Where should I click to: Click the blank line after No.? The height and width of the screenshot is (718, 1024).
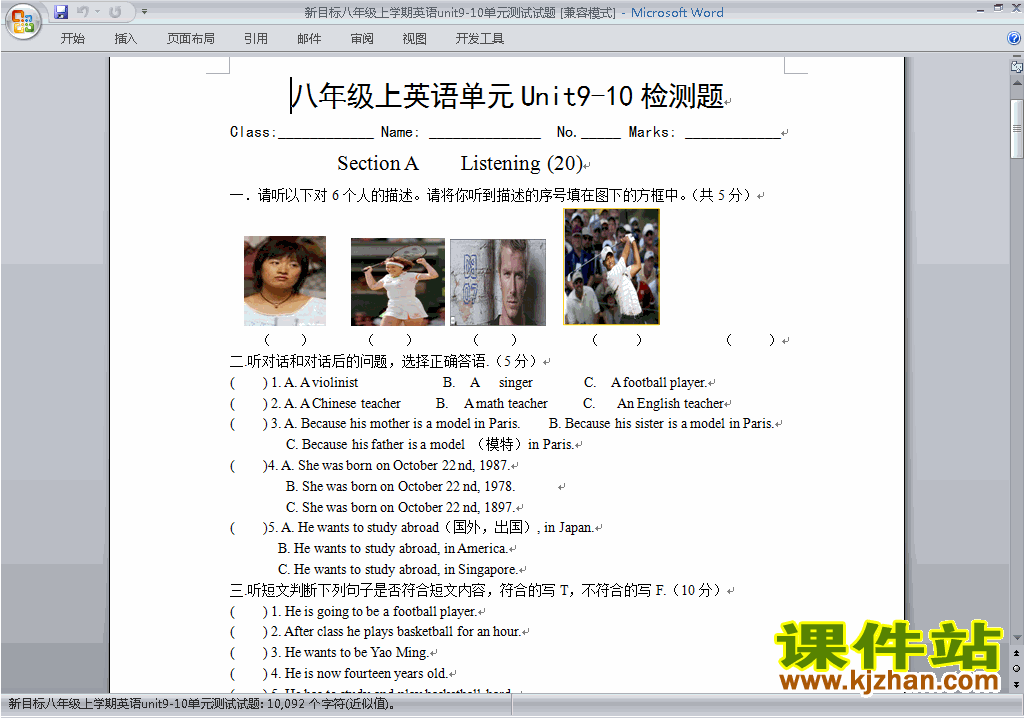click(601, 133)
